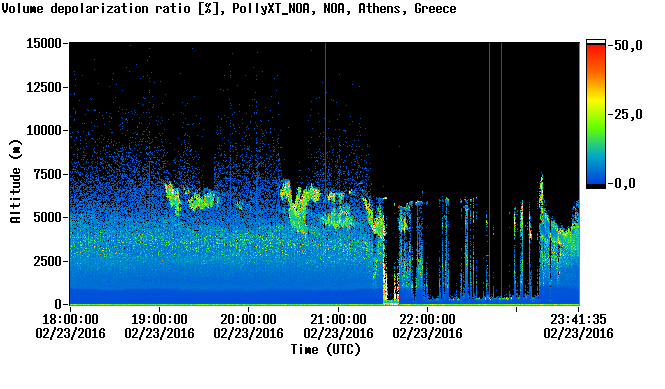Select the 19:00:00 tick label
This screenshot has width=665, height=389.
pyautogui.click(x=159, y=319)
